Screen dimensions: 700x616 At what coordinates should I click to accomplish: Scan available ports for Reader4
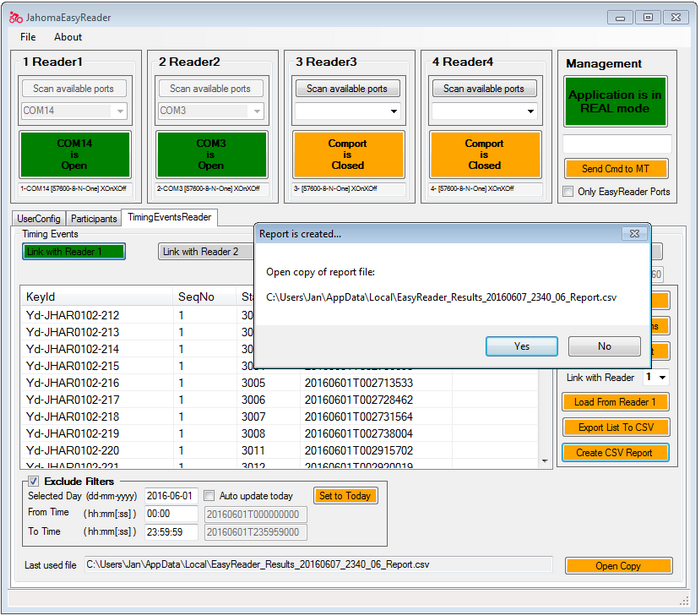(483, 89)
